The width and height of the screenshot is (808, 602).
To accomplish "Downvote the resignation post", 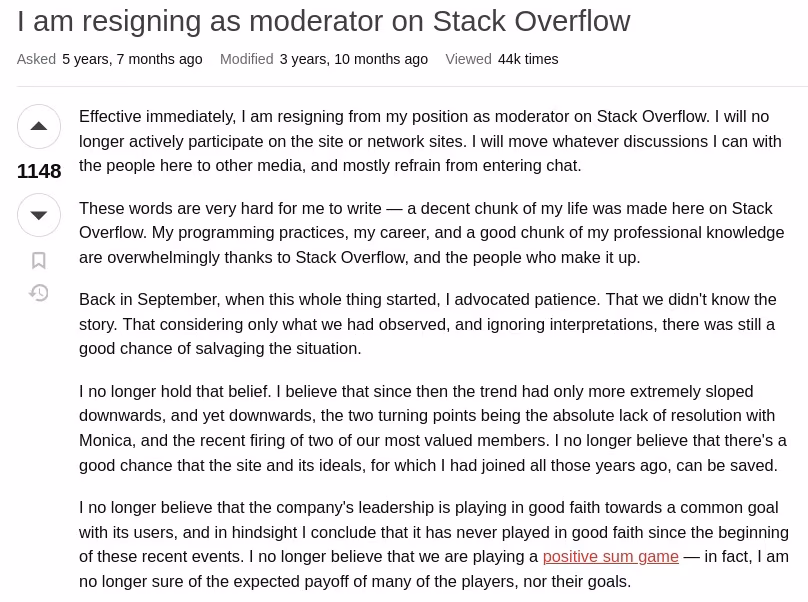I will (39, 215).
